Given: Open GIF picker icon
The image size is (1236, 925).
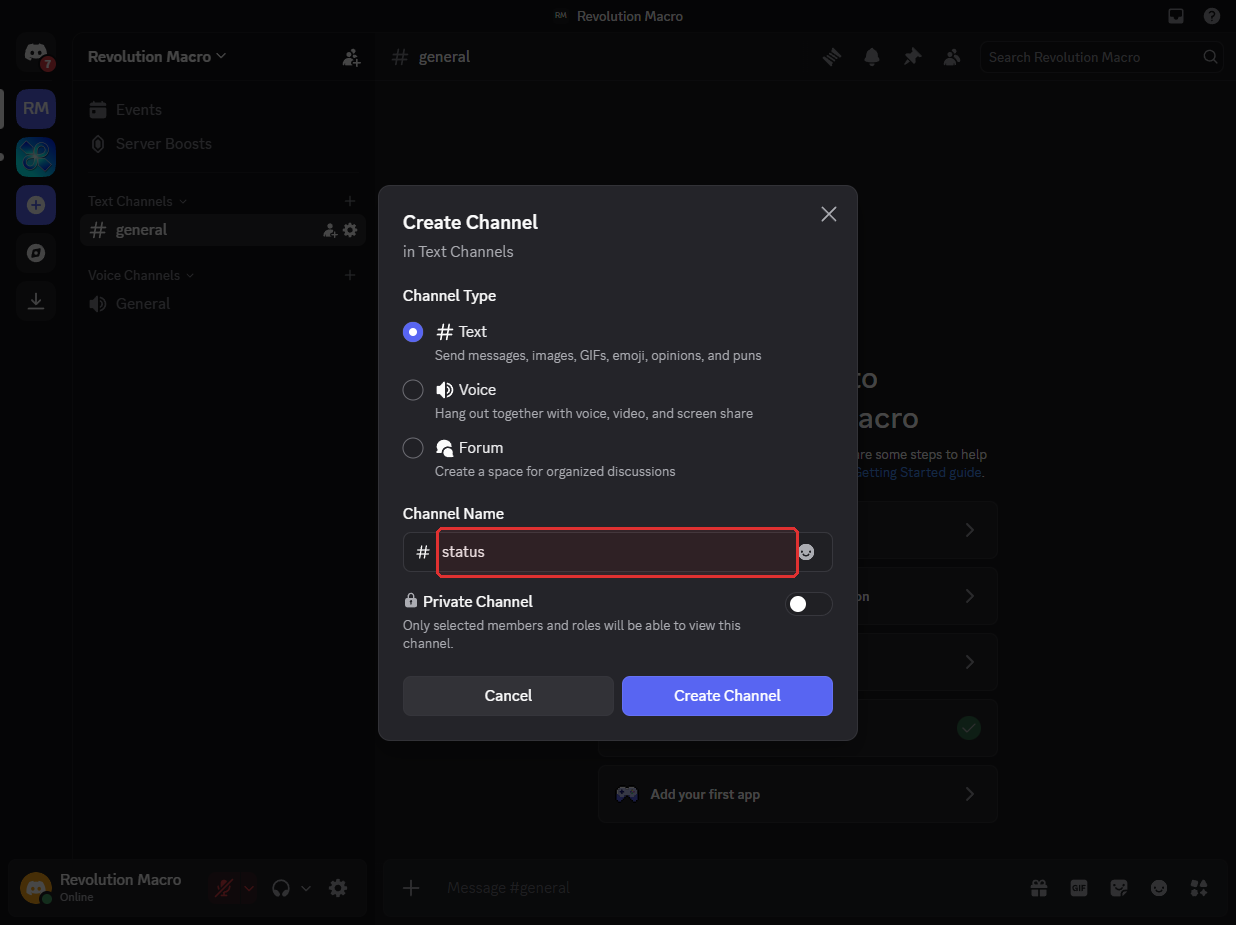Looking at the screenshot, I should [1079, 888].
